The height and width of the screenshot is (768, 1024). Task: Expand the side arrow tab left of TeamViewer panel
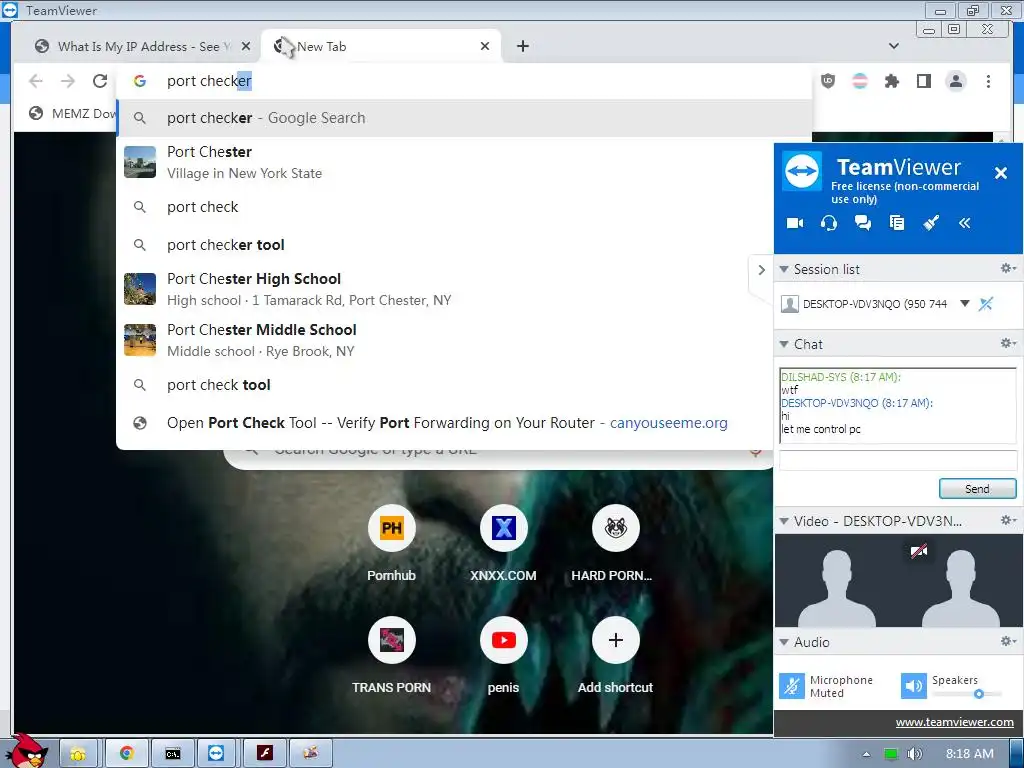(x=761, y=270)
